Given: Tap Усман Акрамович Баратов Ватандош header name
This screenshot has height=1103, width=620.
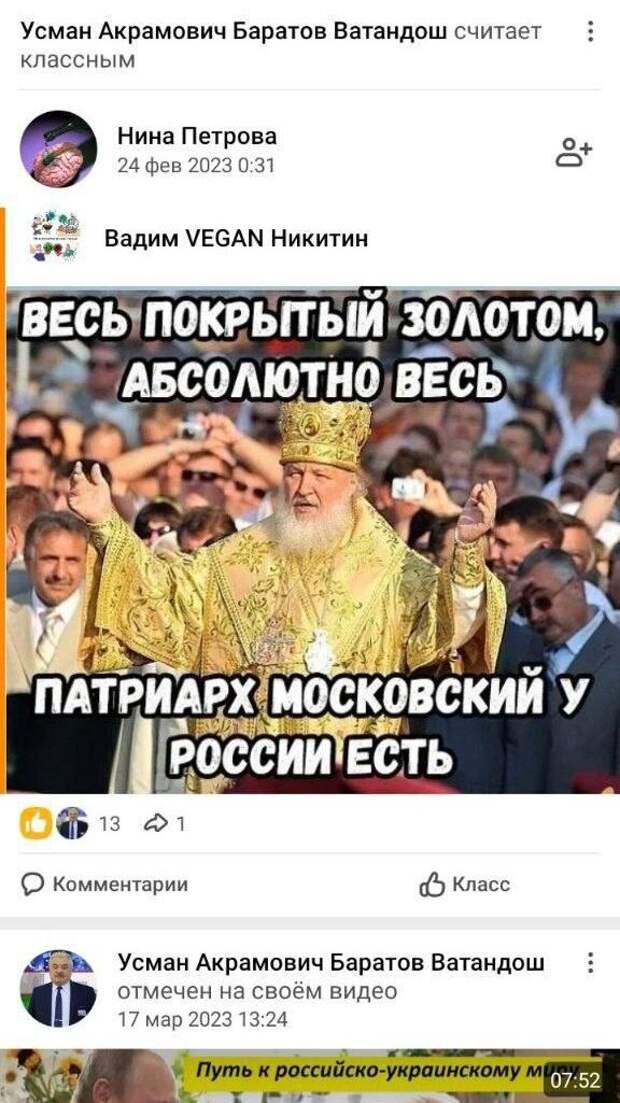Looking at the screenshot, I should 234,31.
